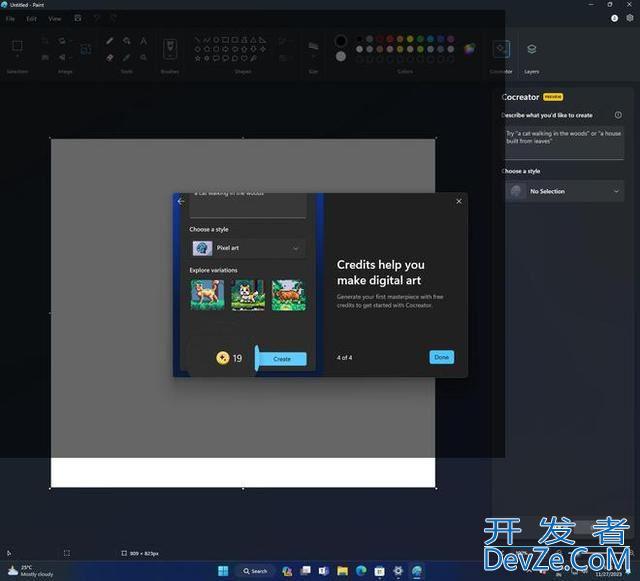Click Done in the Credits dialog
The height and width of the screenshot is (581, 640).
[442, 357]
